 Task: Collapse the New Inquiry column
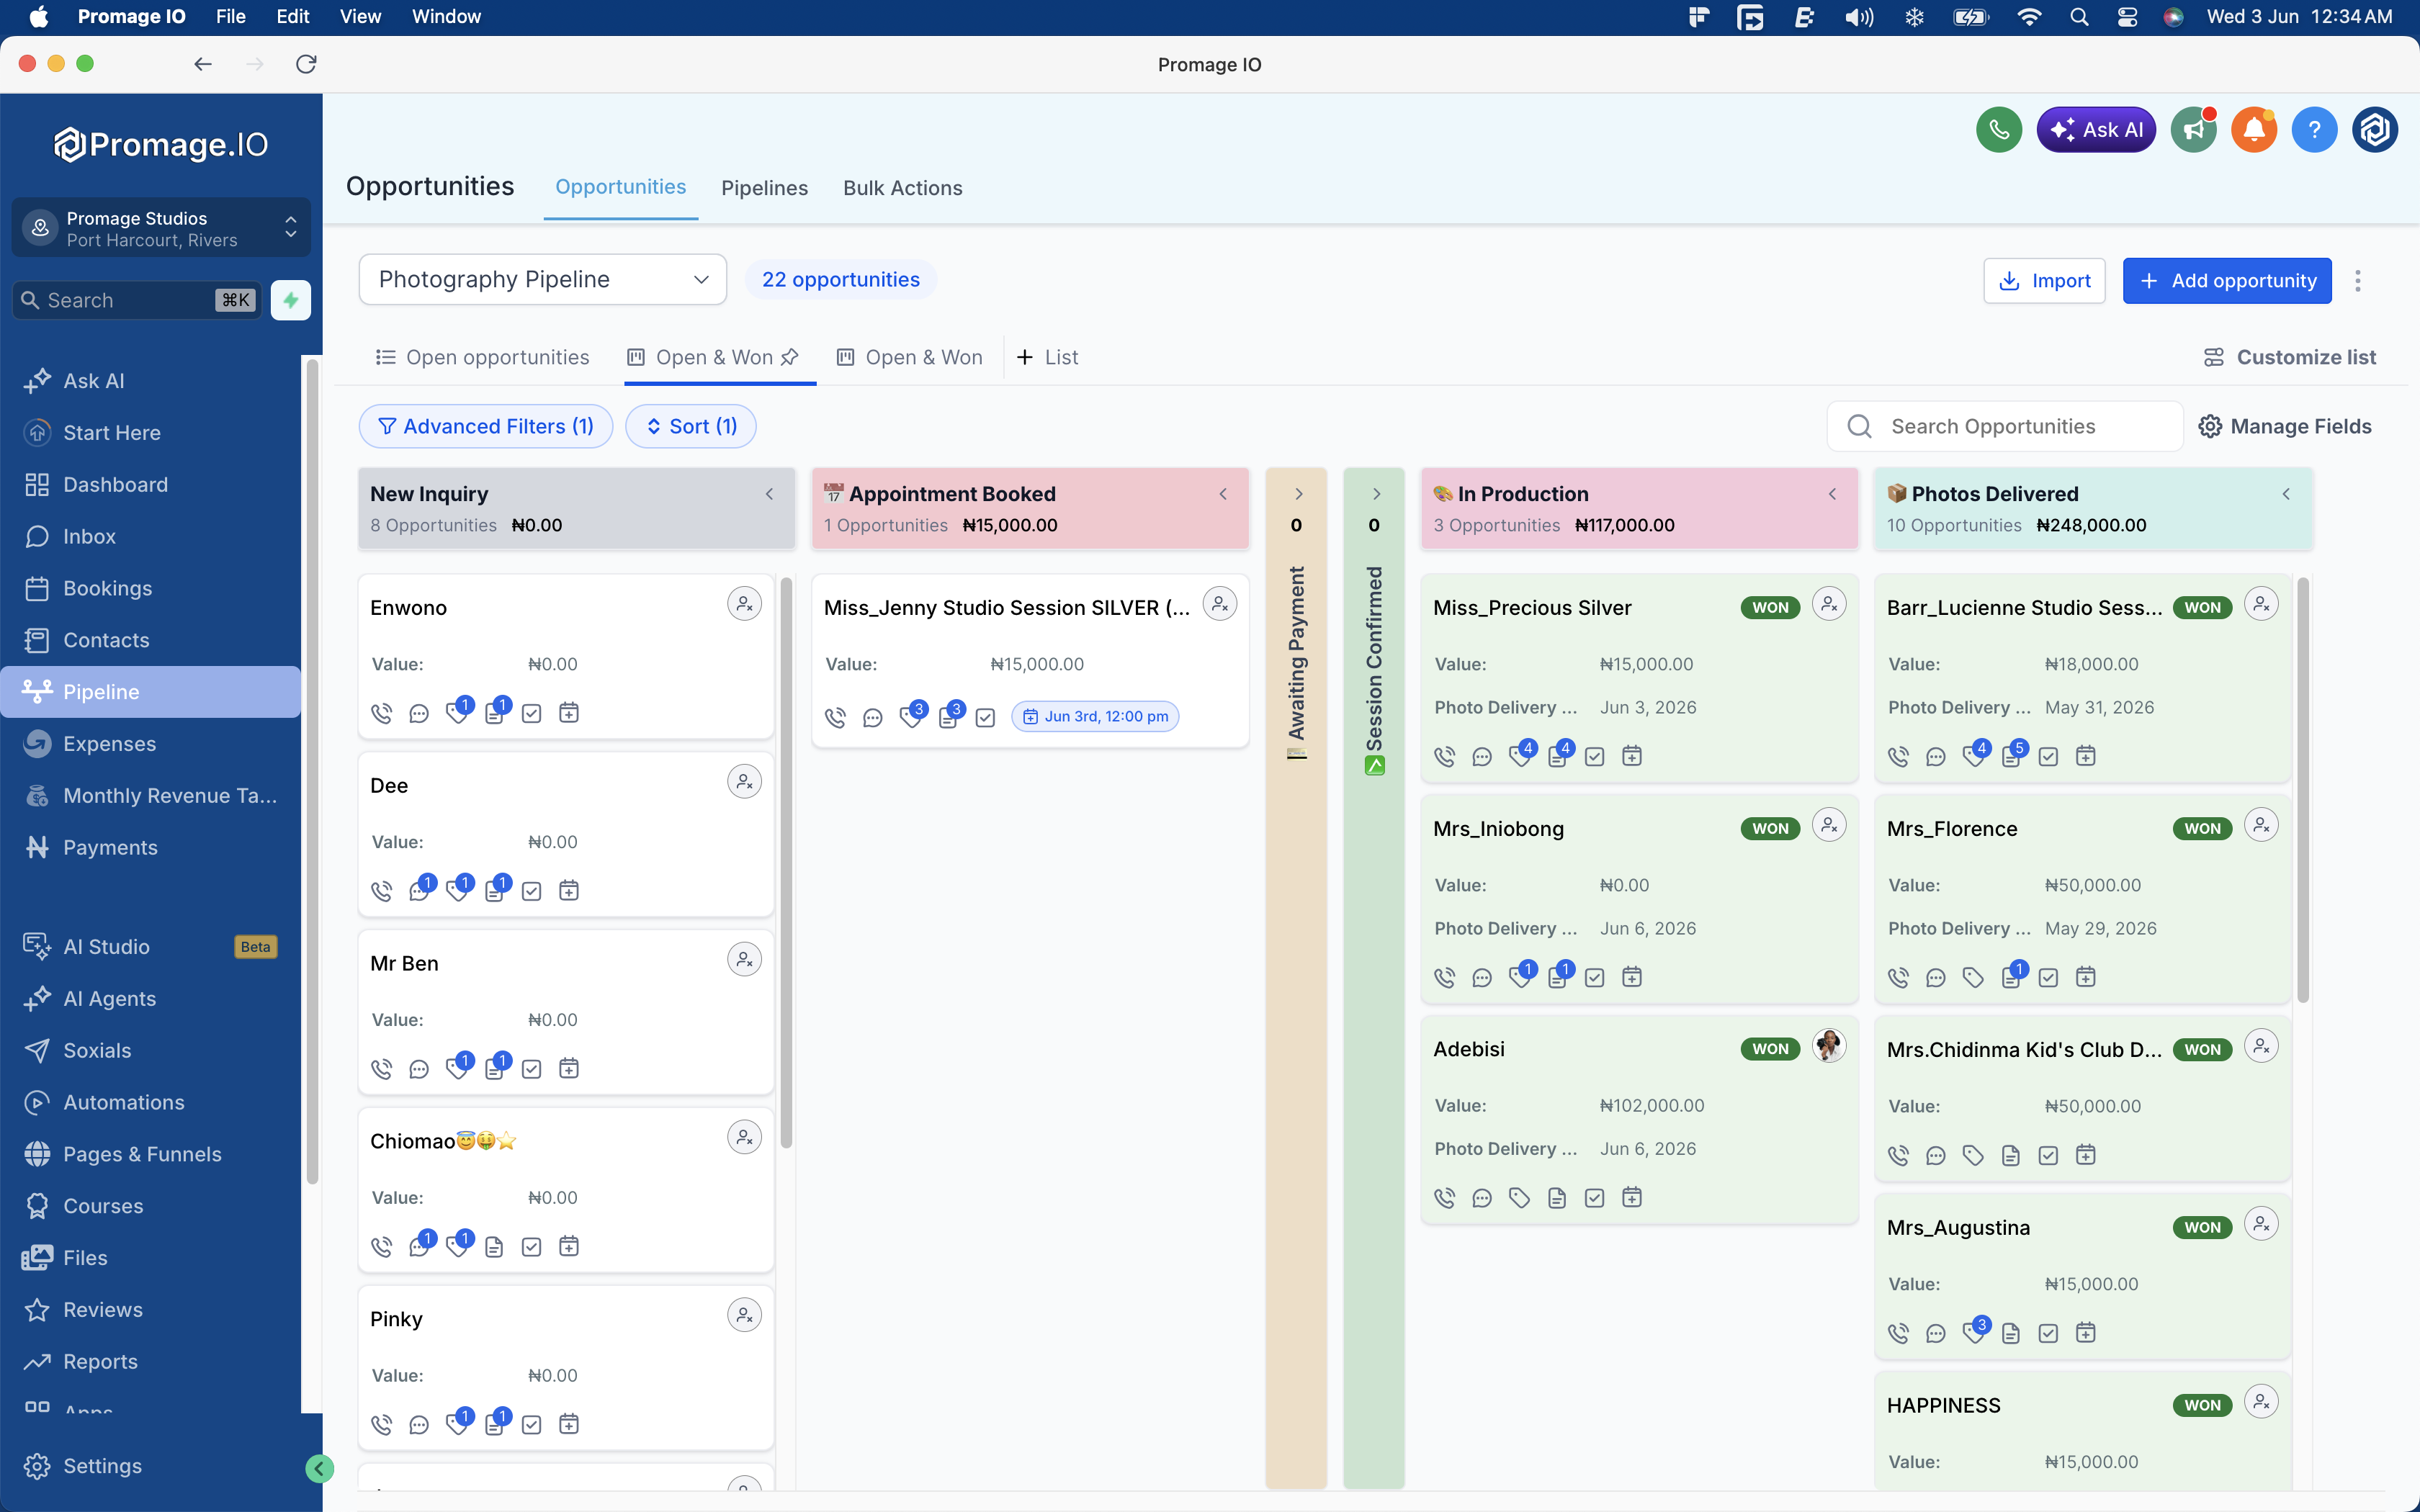(769, 494)
